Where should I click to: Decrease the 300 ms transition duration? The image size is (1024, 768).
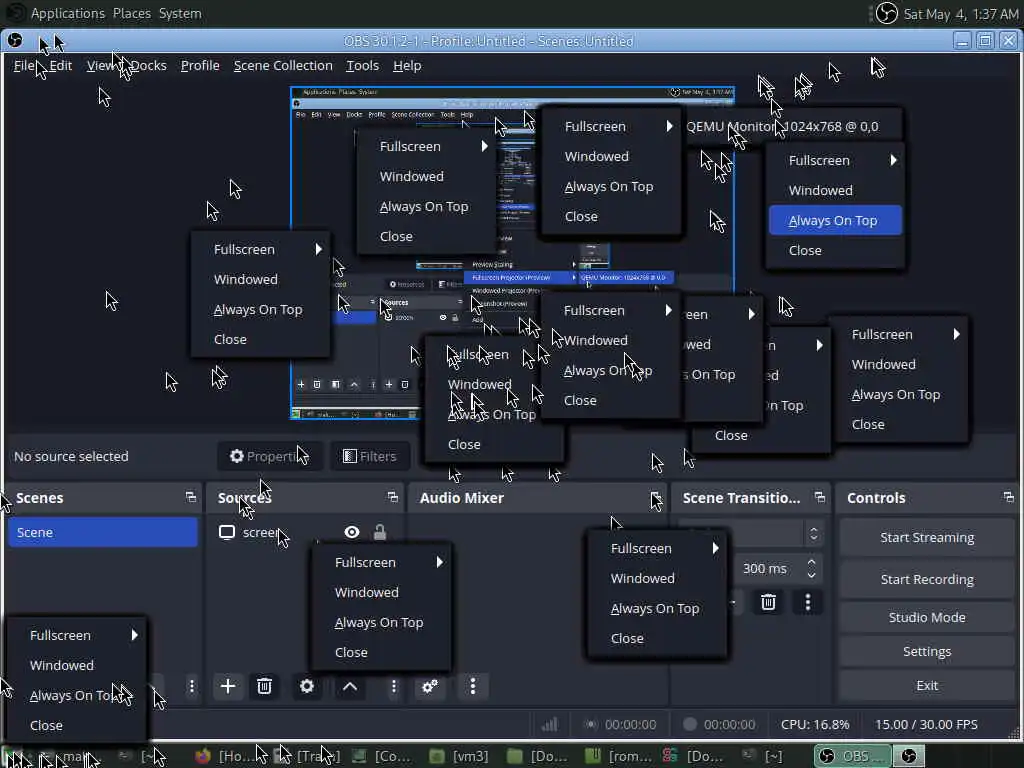tap(811, 575)
